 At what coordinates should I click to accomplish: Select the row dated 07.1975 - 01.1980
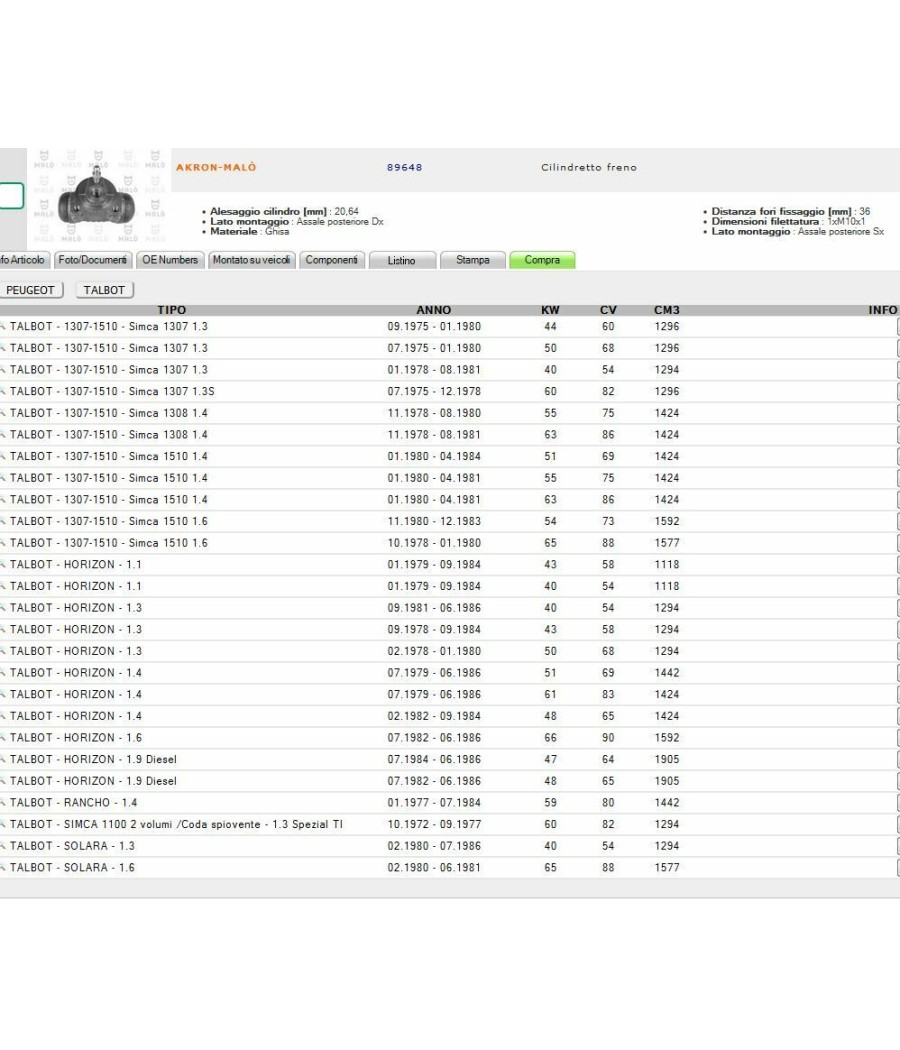point(449,348)
